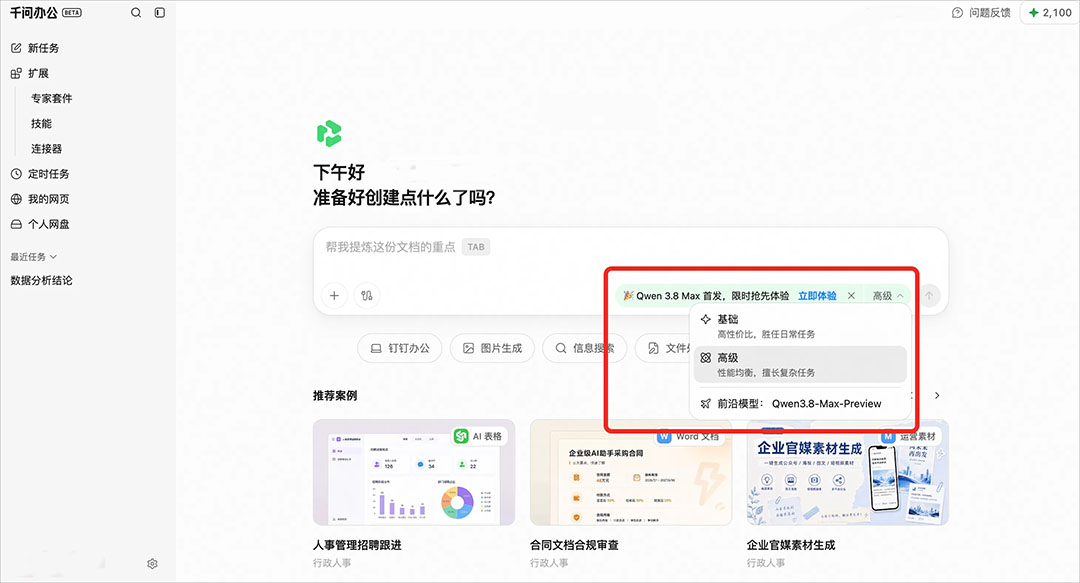Collapse the 最近任务 list
The image size is (1080, 583).
(33, 256)
